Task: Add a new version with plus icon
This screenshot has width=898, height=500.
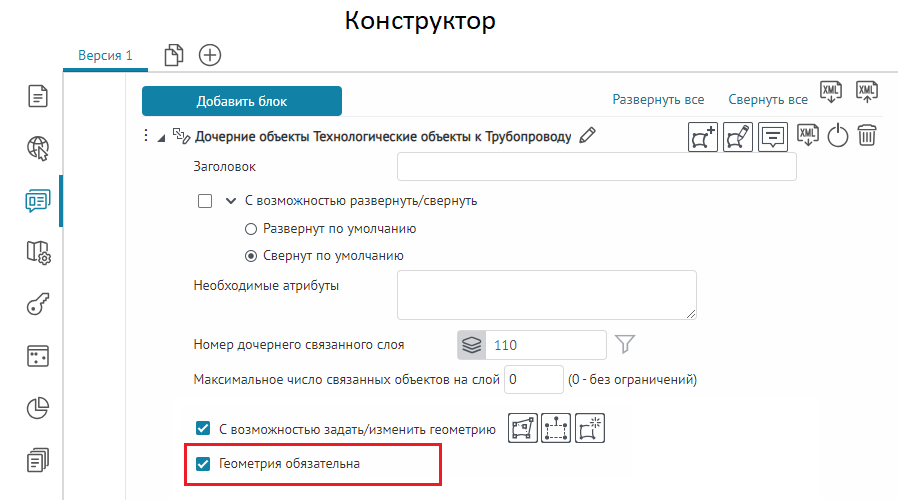Action: pyautogui.click(x=210, y=55)
